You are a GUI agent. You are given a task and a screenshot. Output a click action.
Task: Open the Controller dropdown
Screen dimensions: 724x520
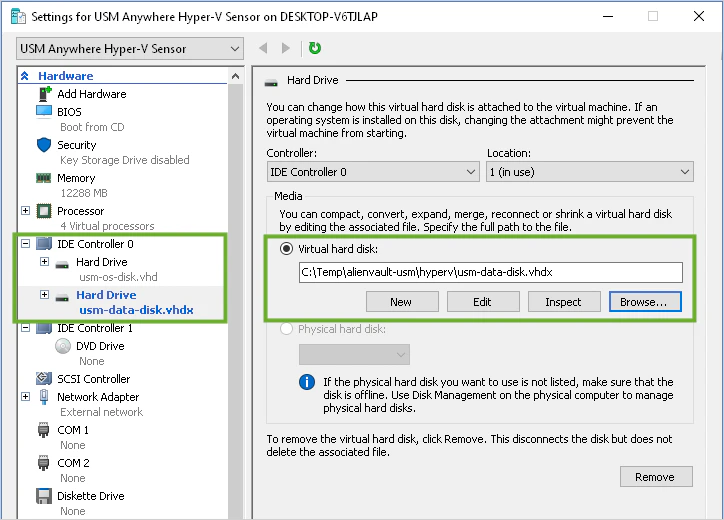(x=373, y=172)
